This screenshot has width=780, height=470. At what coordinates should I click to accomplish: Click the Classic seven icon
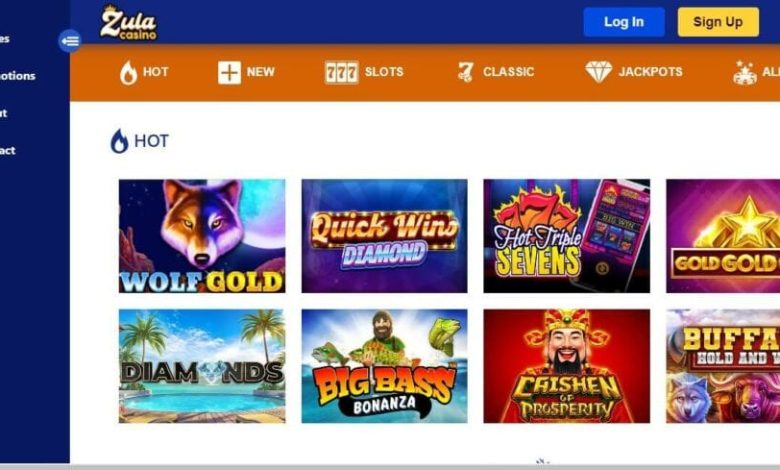pos(466,73)
